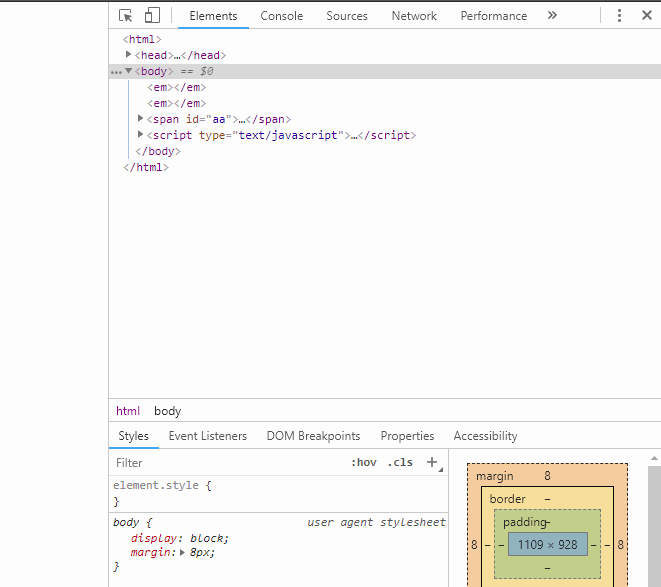Click the display: block declaration
Screen dimensions: 661x587
click(180, 538)
